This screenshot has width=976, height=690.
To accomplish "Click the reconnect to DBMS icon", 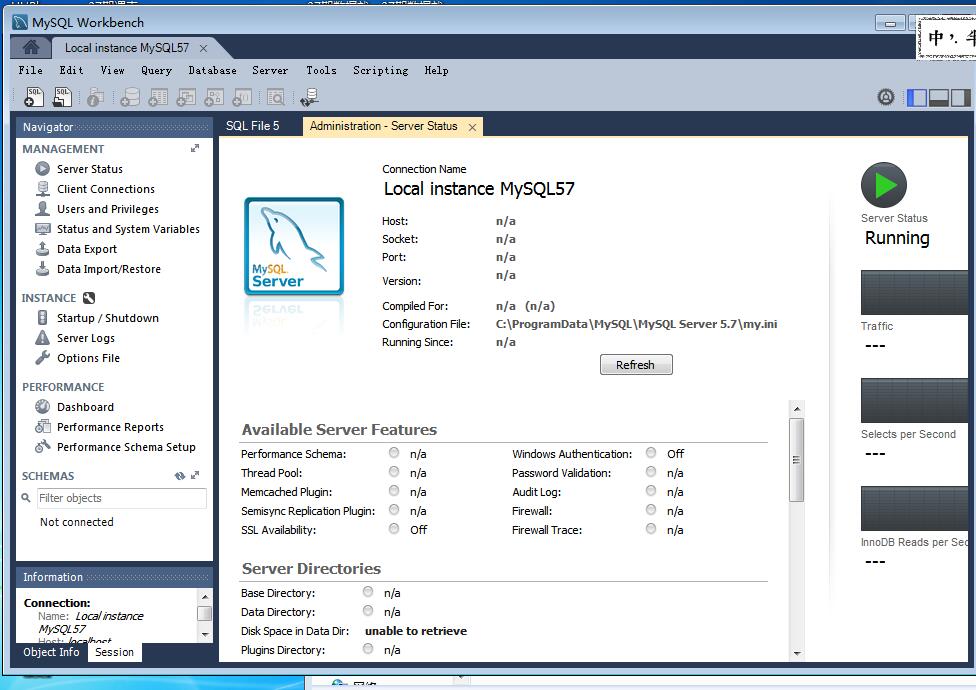I will pyautogui.click(x=309, y=97).
